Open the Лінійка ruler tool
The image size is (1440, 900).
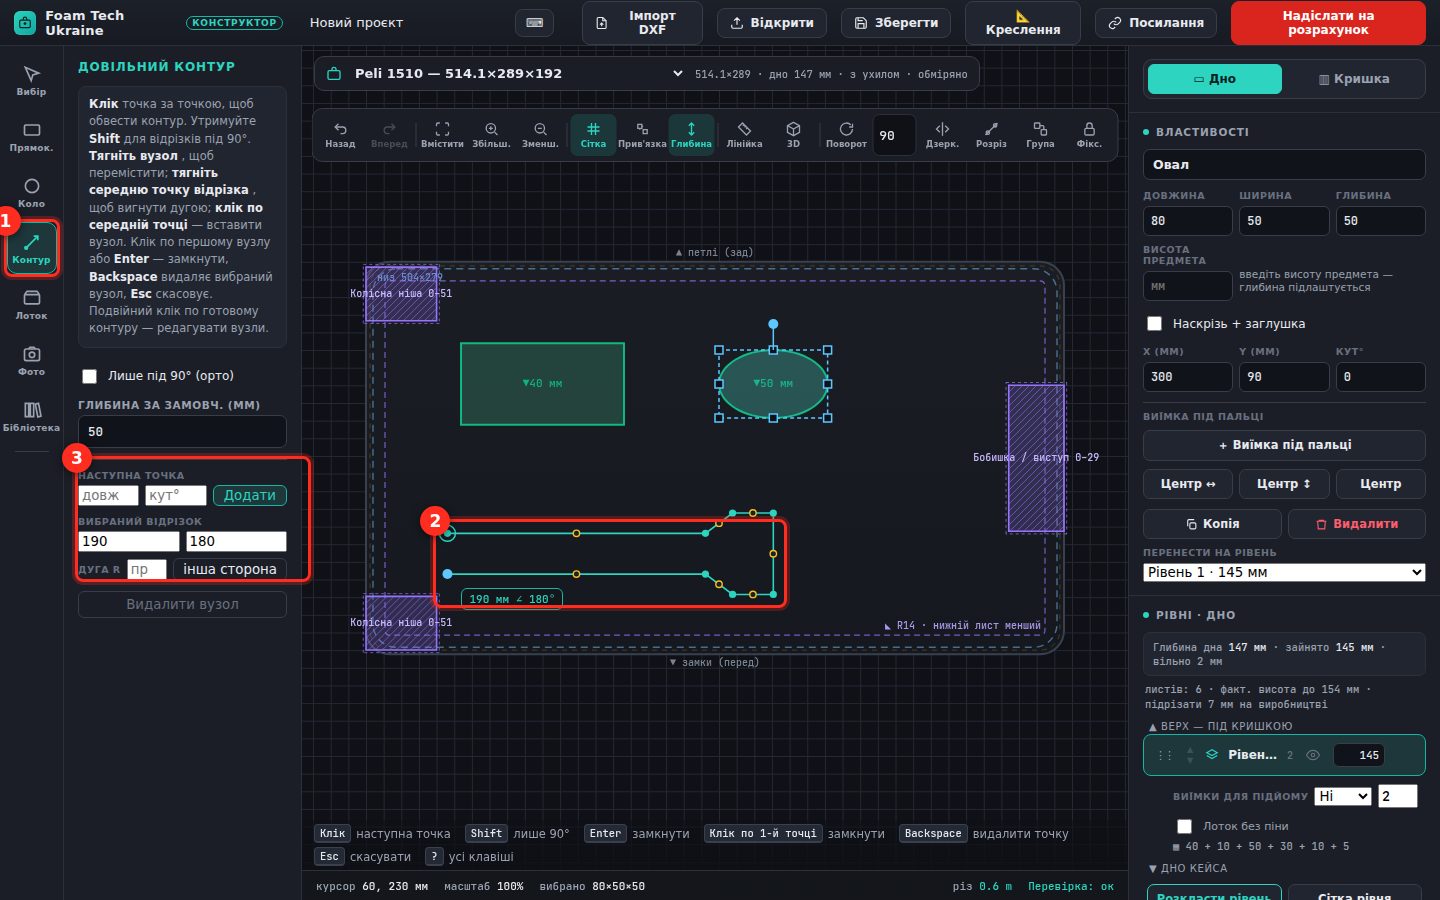pyautogui.click(x=744, y=135)
